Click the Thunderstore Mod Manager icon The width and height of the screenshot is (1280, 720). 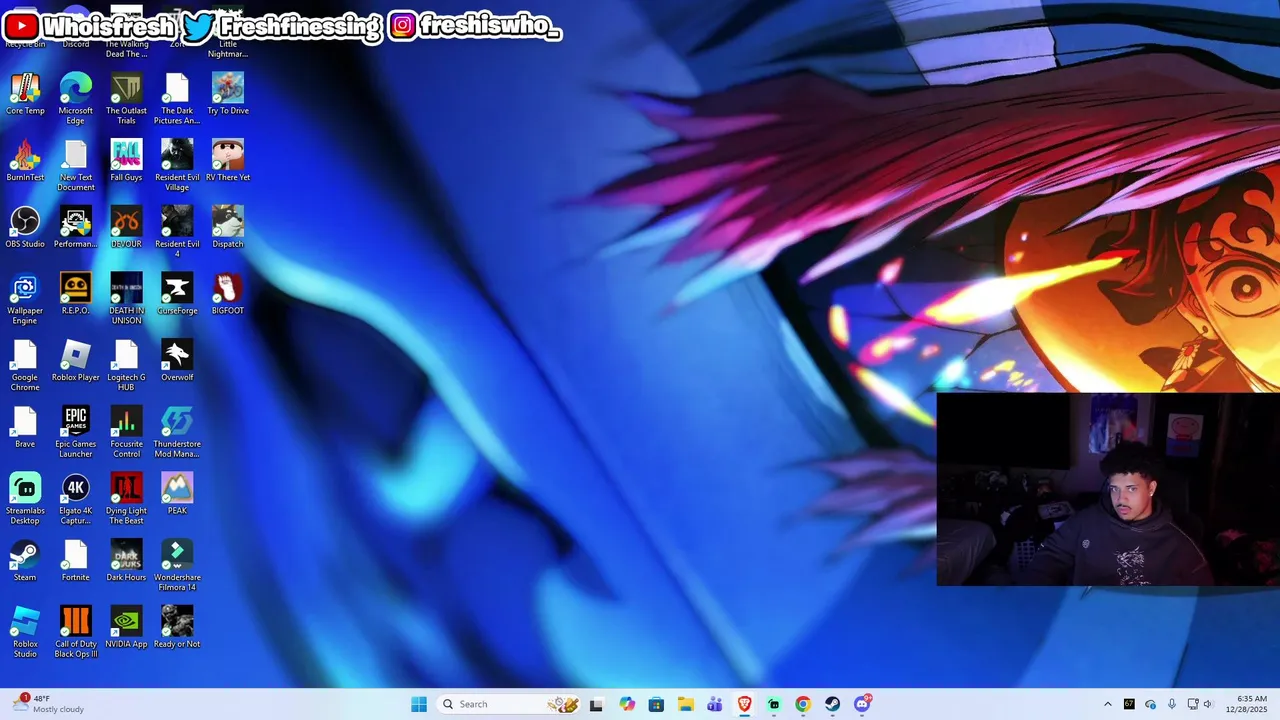pos(177,433)
